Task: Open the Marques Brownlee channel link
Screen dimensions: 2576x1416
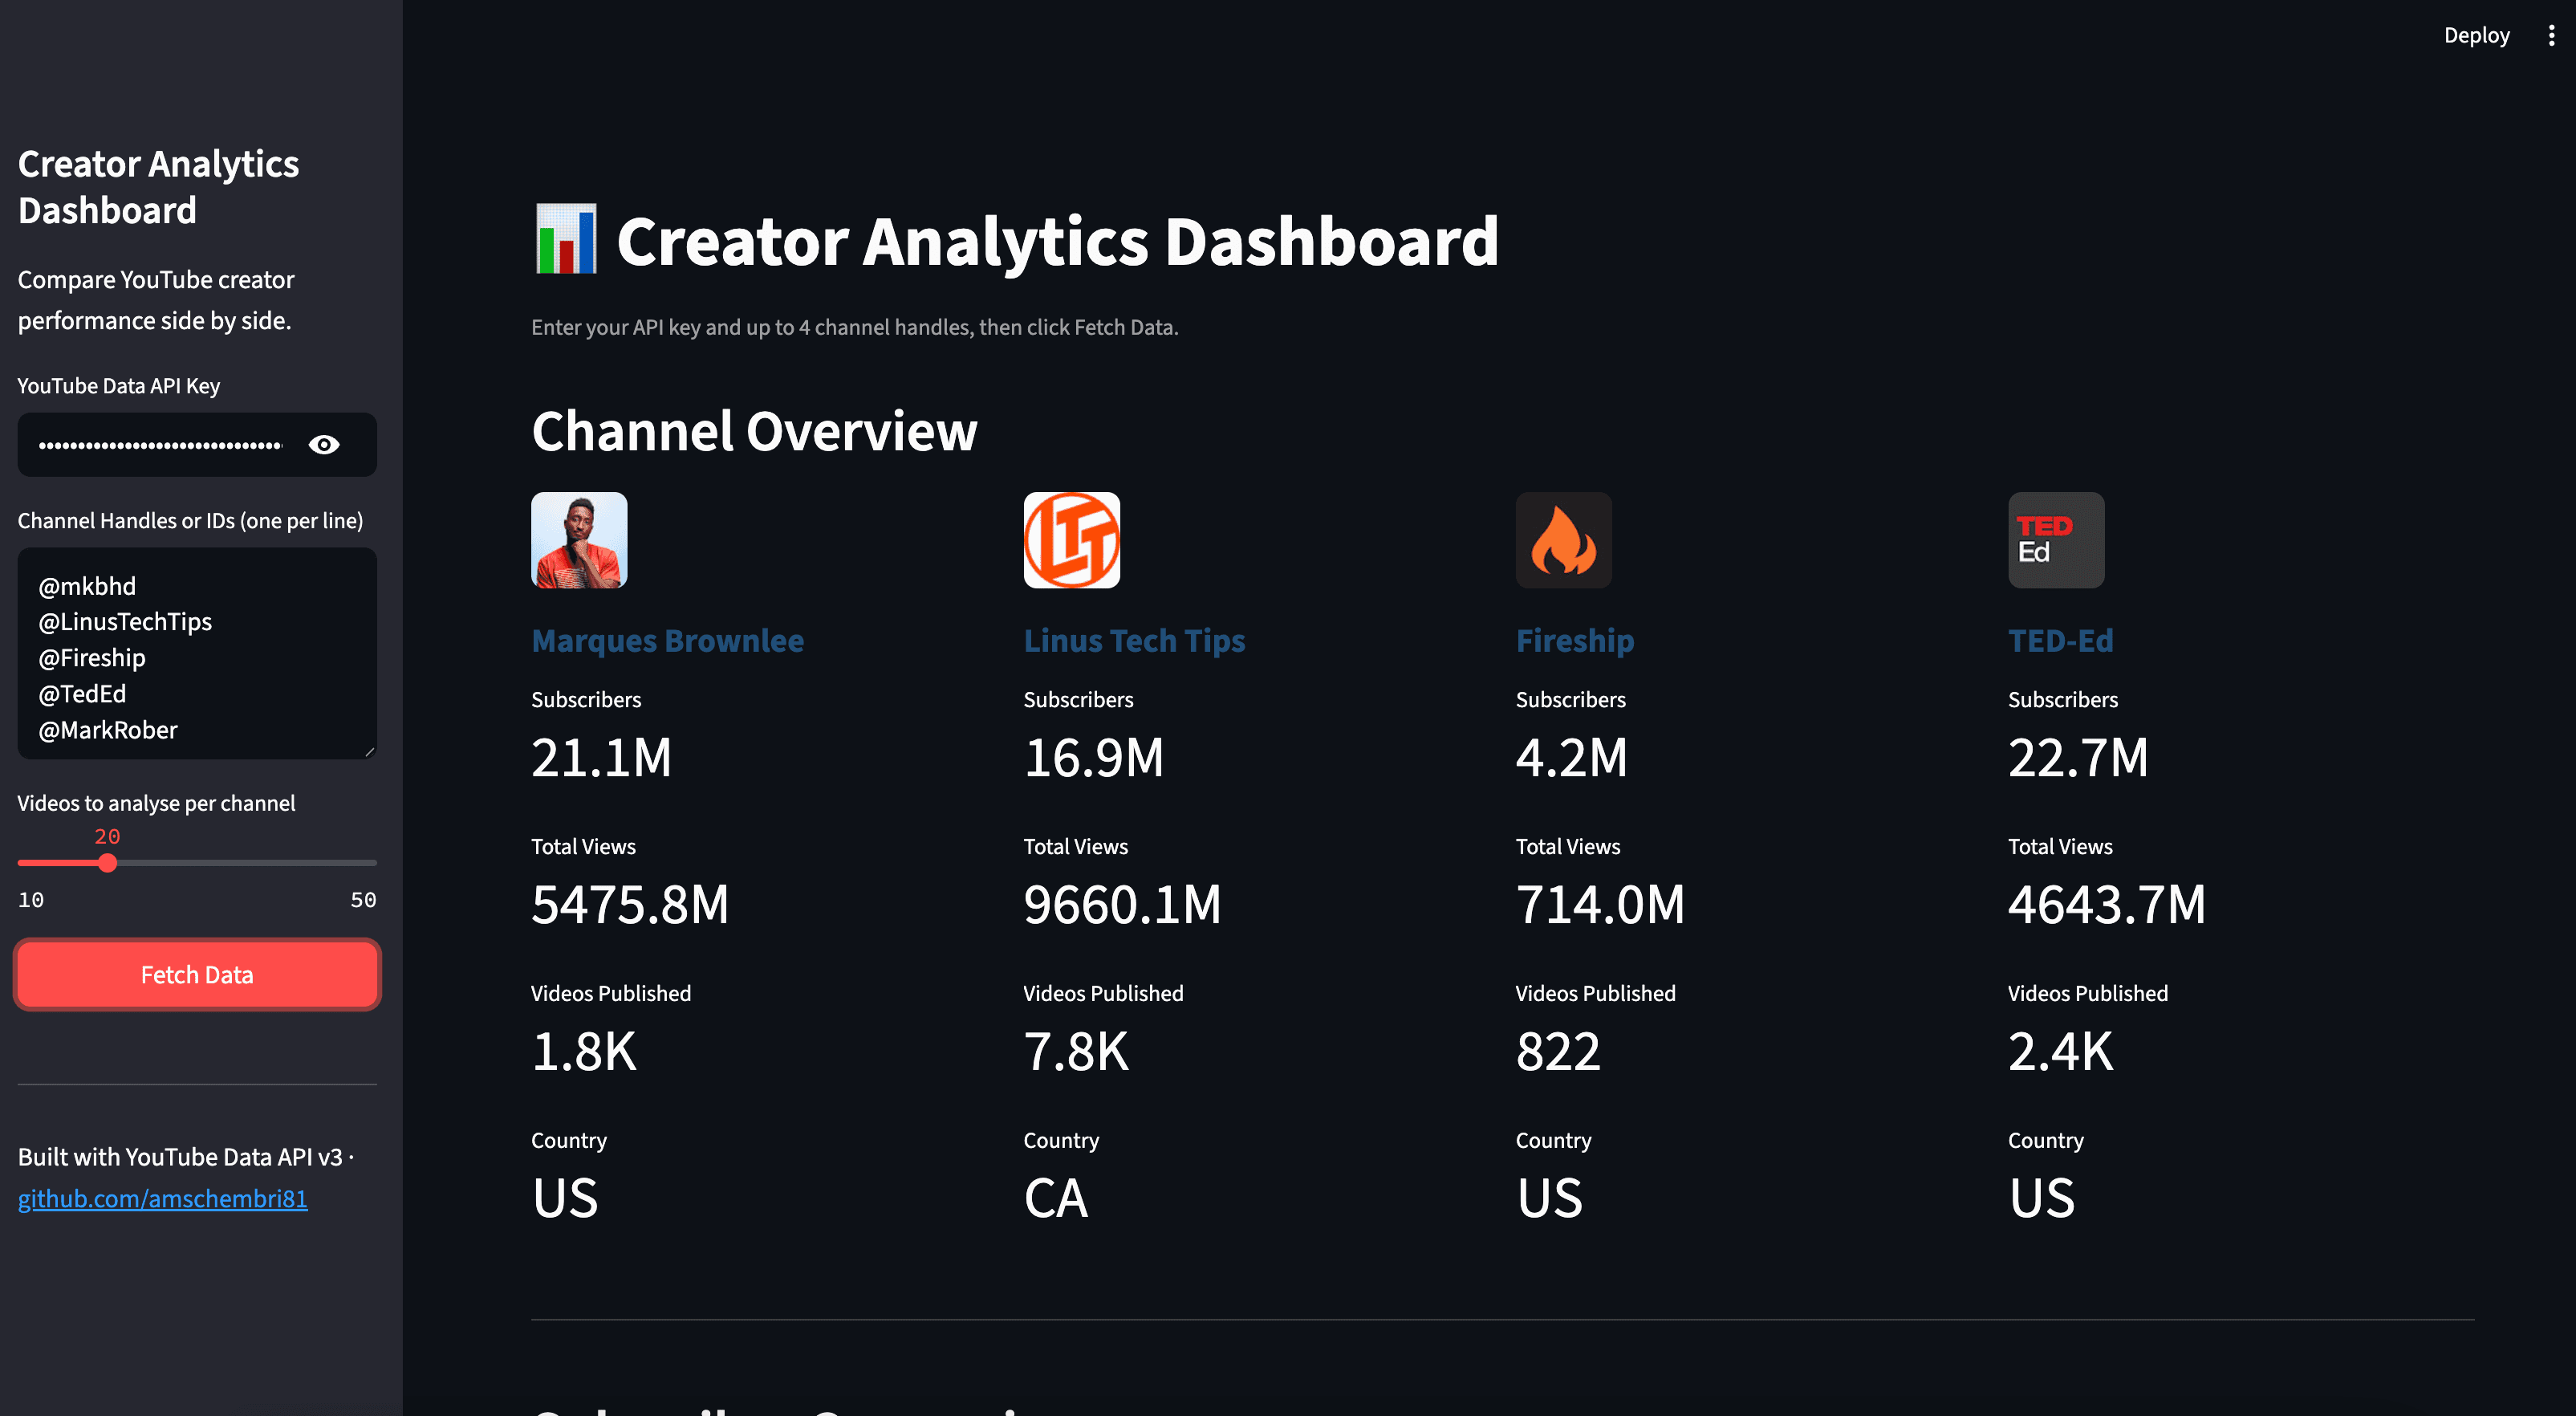Action: 667,641
